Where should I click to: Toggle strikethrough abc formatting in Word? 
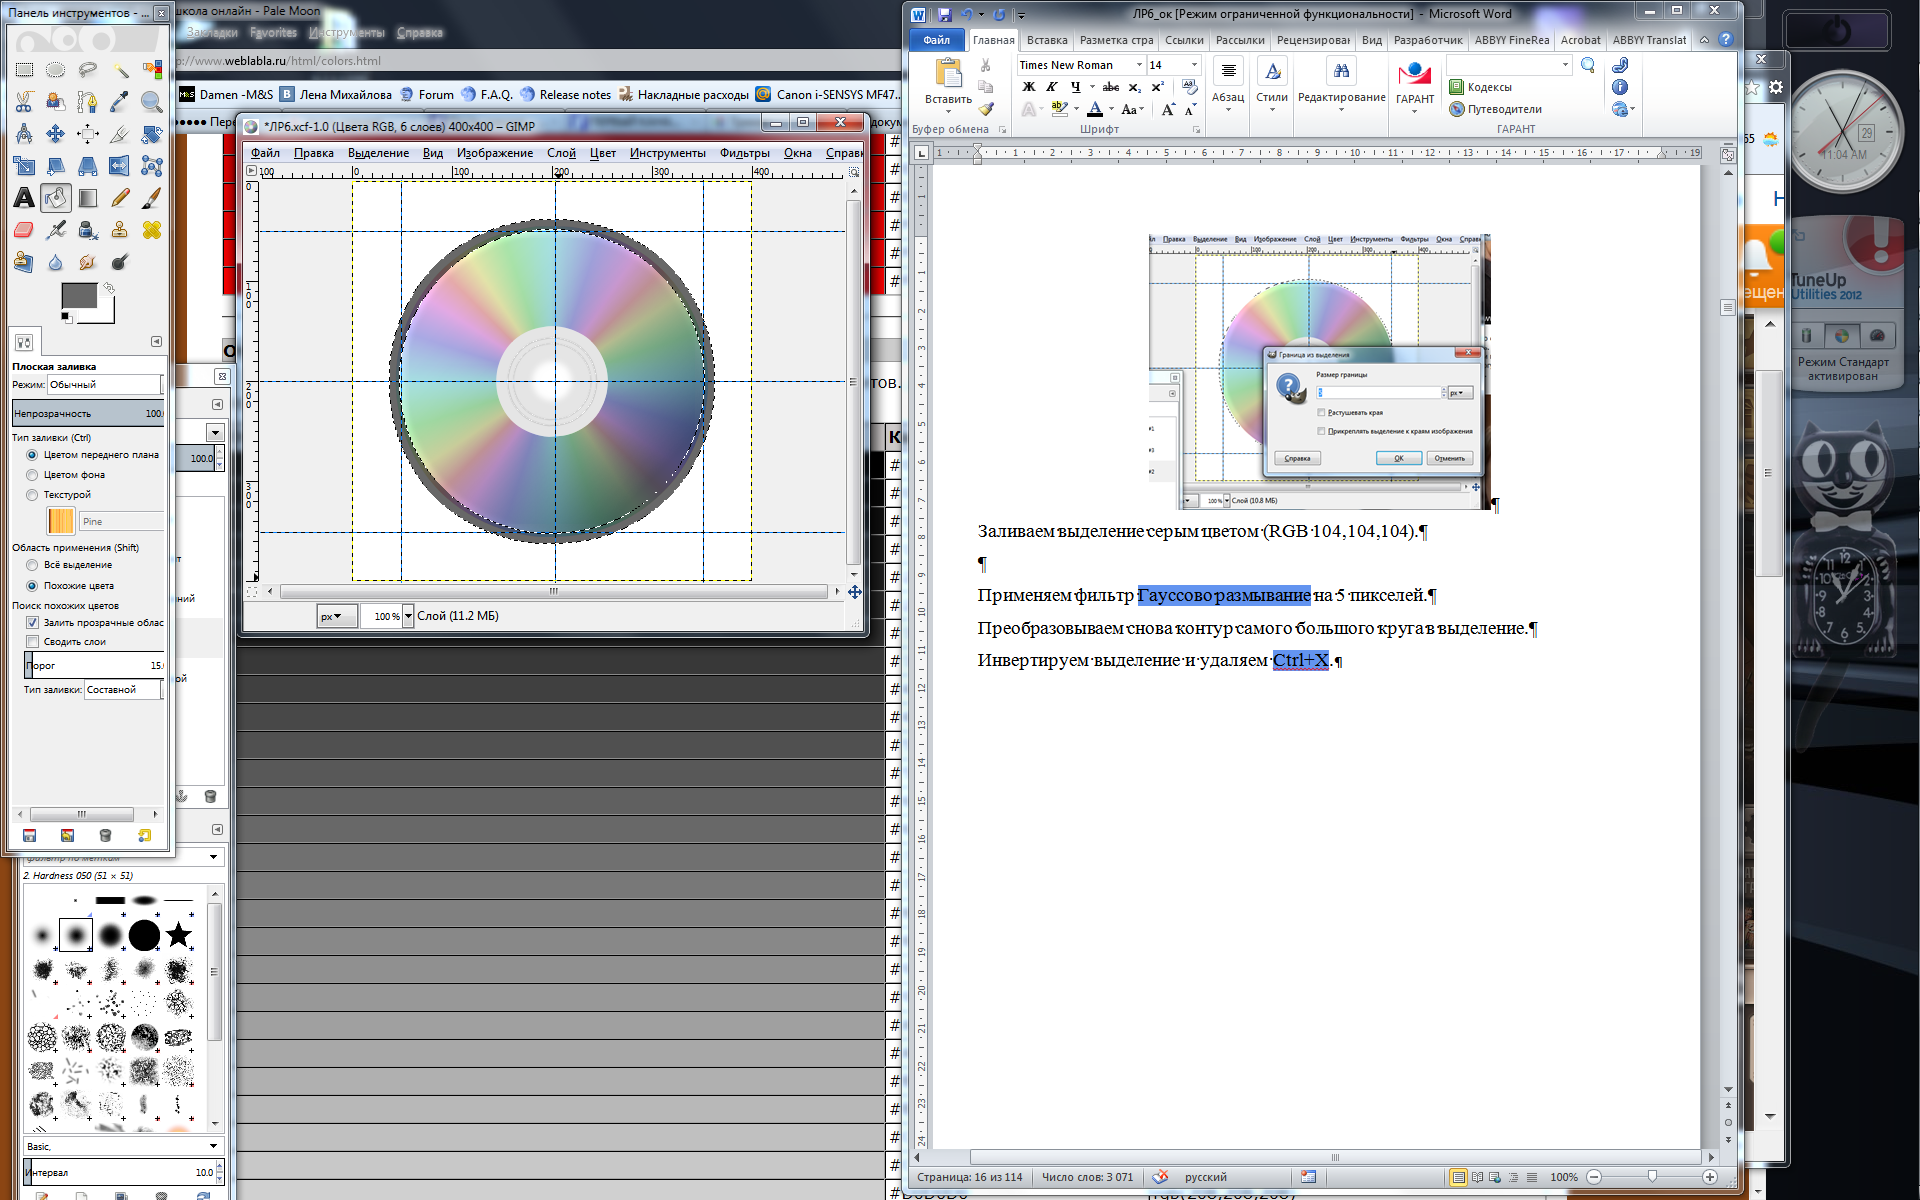tap(1110, 87)
